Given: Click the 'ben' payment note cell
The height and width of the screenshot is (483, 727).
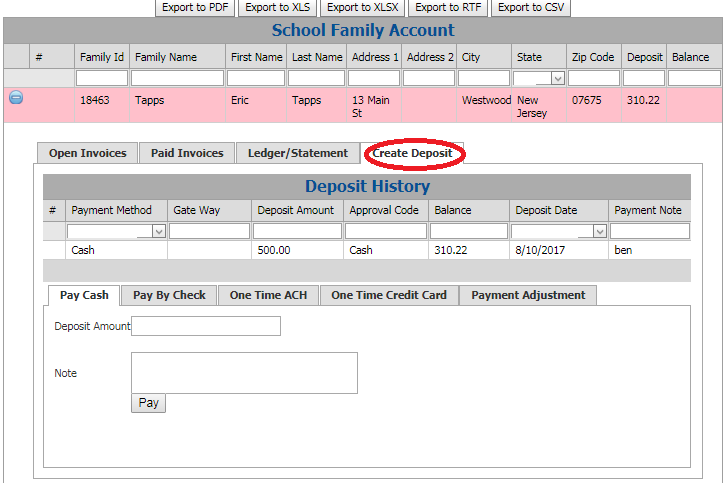Looking at the screenshot, I should (650, 250).
